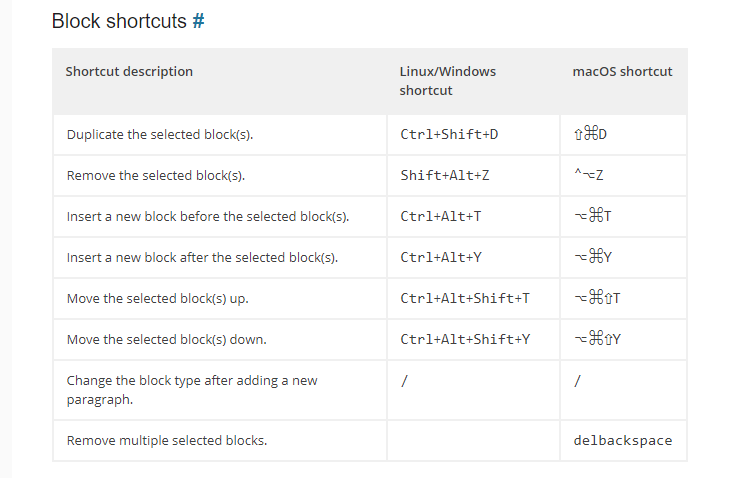Click the ⌥⌘⇧T macOS shortcut symbol

(597, 298)
